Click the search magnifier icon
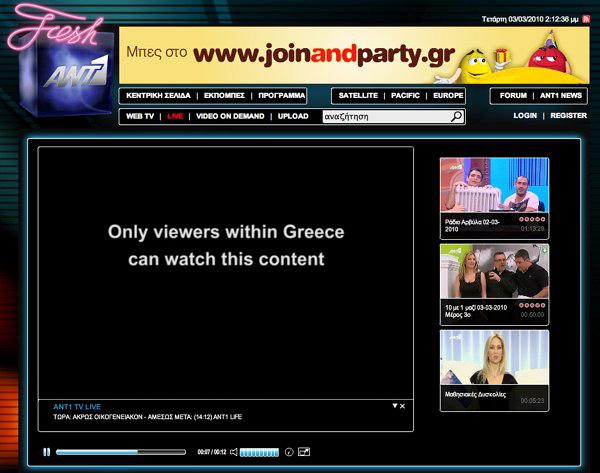 pyautogui.click(x=457, y=116)
